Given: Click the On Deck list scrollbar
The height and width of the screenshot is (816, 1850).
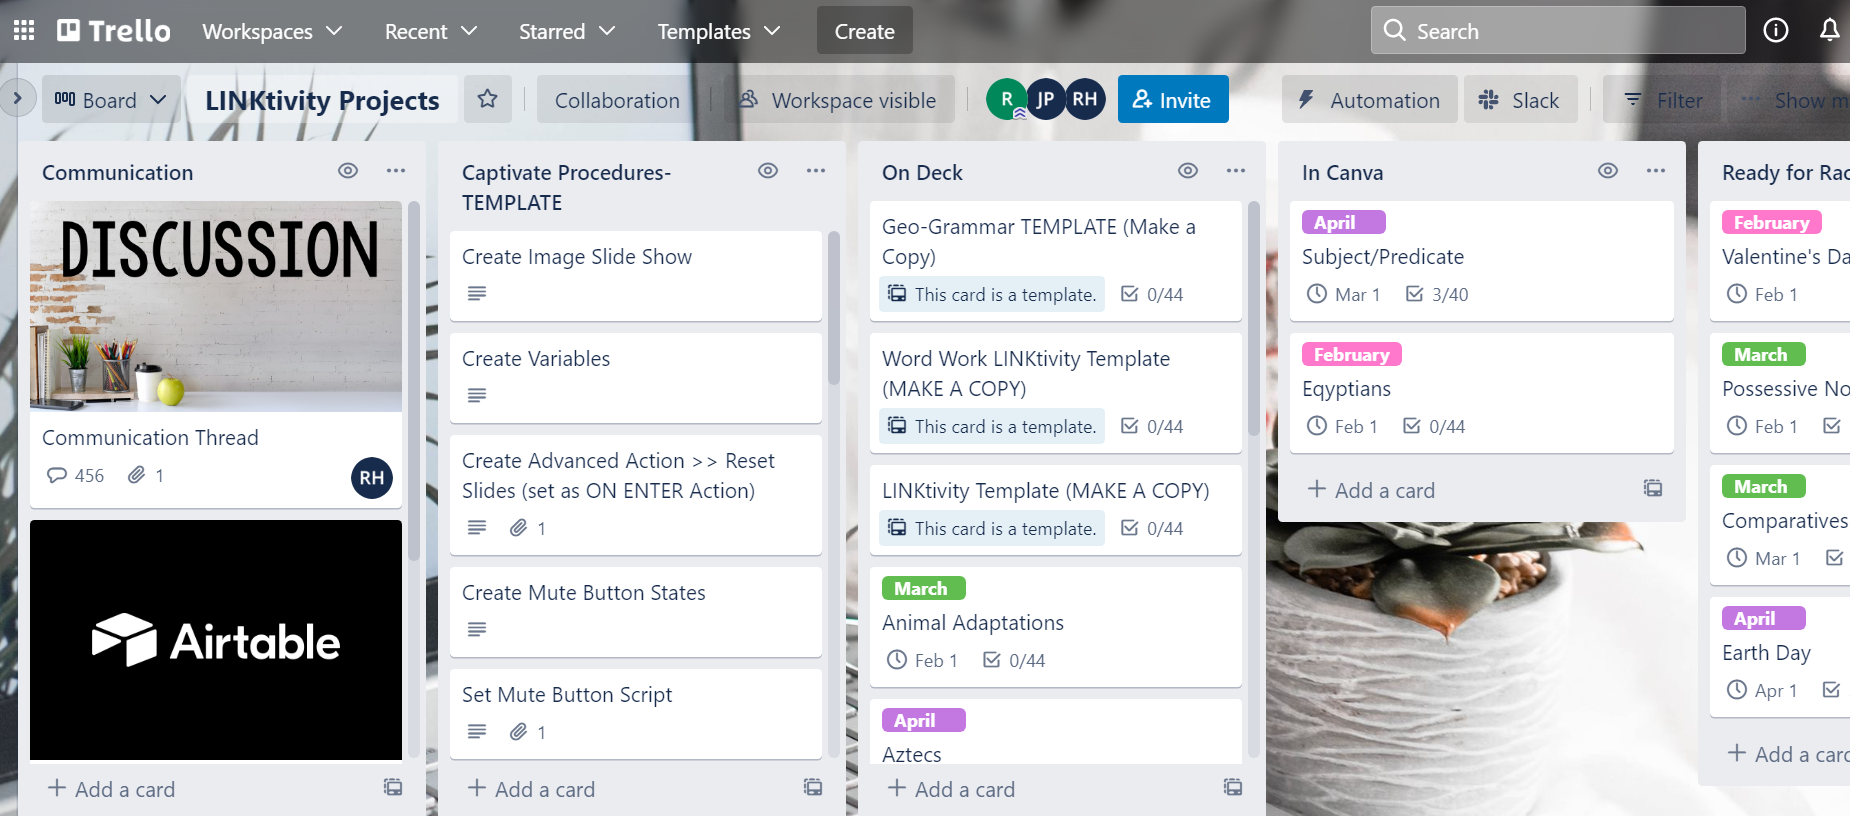Looking at the screenshot, I should point(1254,319).
